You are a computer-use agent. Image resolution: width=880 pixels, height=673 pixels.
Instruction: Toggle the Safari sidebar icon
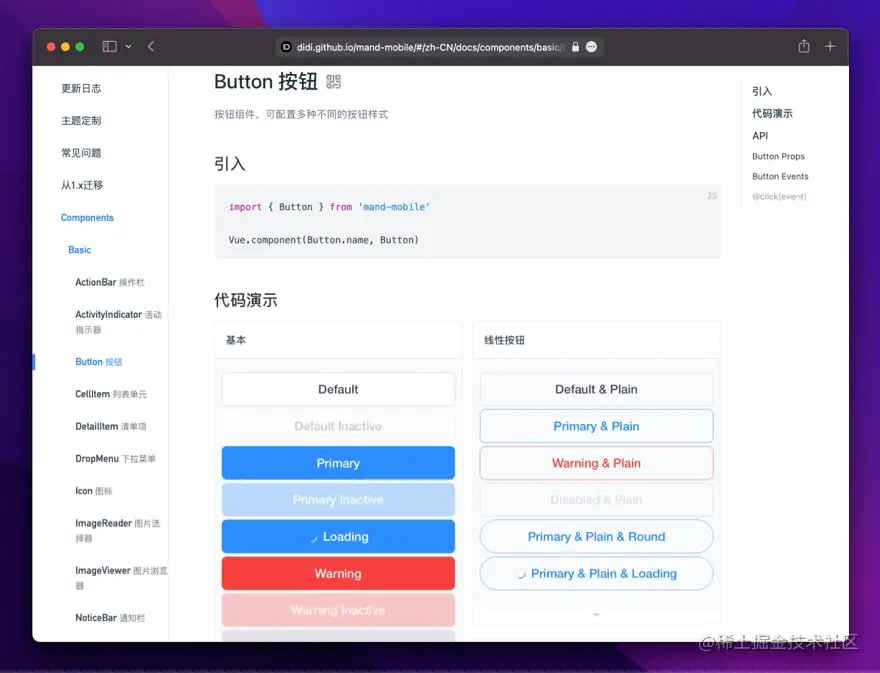108,46
